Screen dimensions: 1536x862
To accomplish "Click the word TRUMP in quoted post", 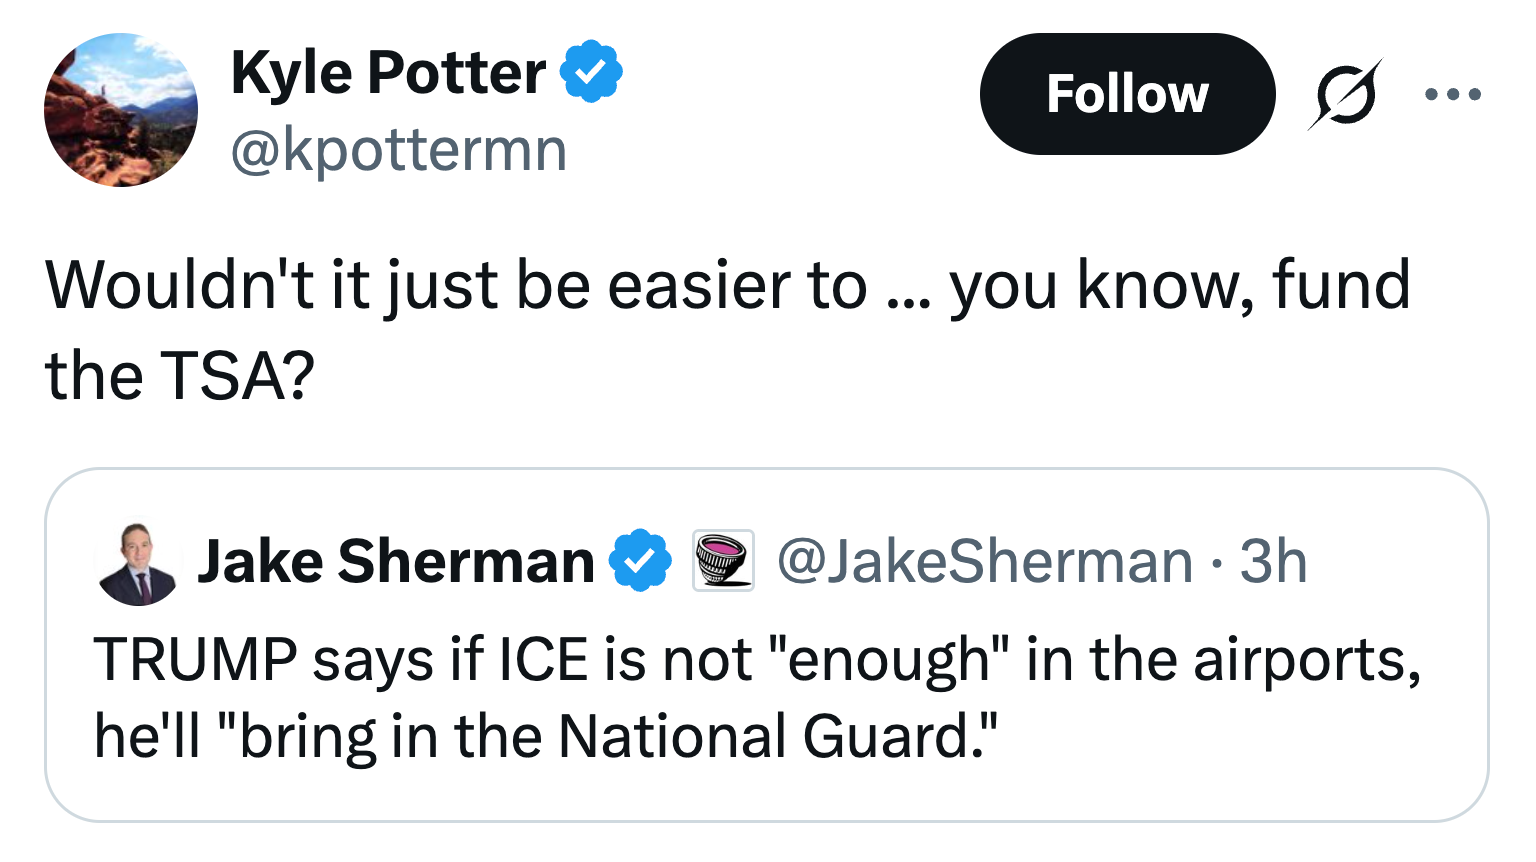I will point(195,660).
